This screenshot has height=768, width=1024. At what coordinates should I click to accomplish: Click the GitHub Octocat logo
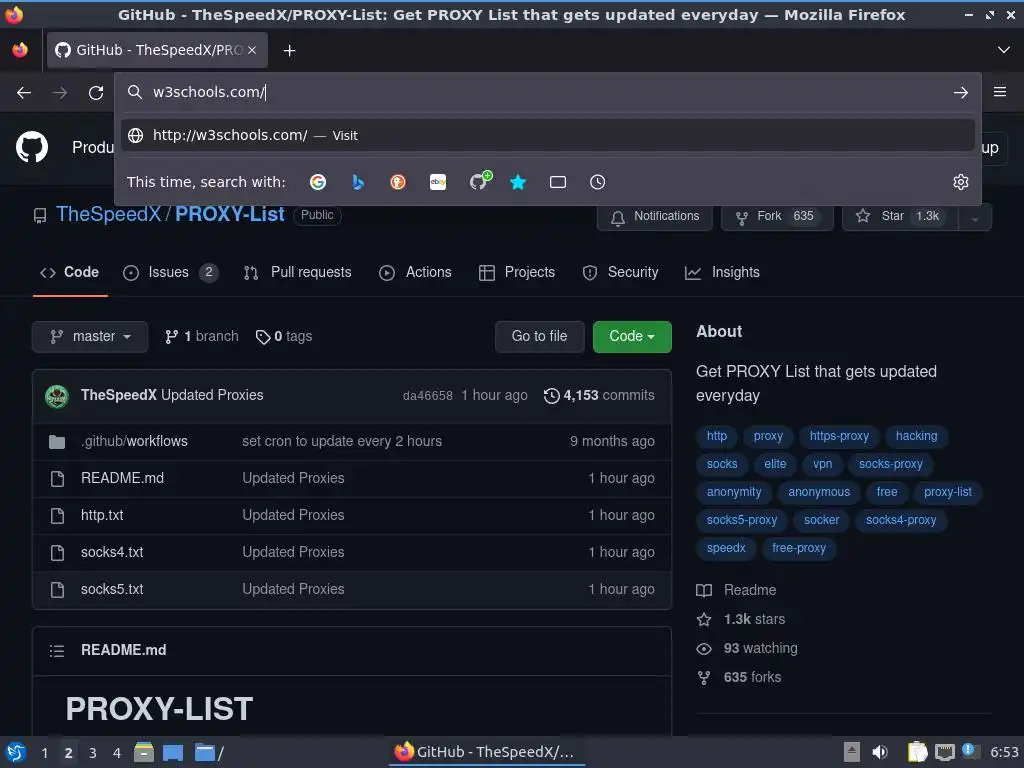click(32, 148)
